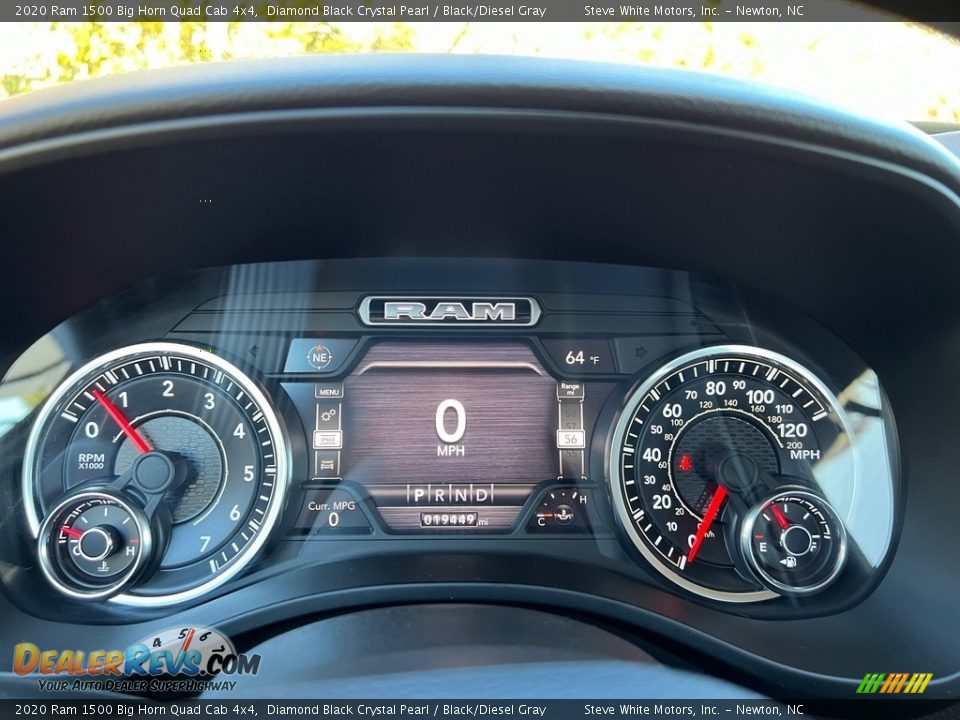Tap the left turn signal arrow indicator

click(x=253, y=351)
